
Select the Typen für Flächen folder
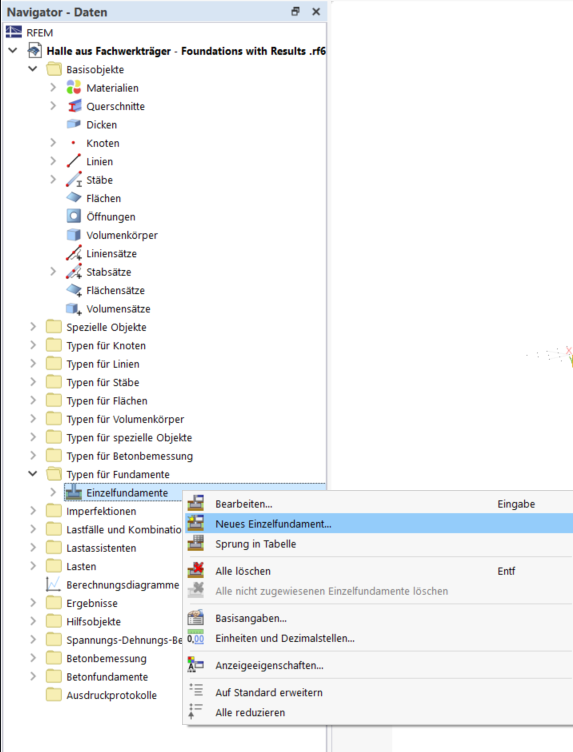[x=107, y=400]
